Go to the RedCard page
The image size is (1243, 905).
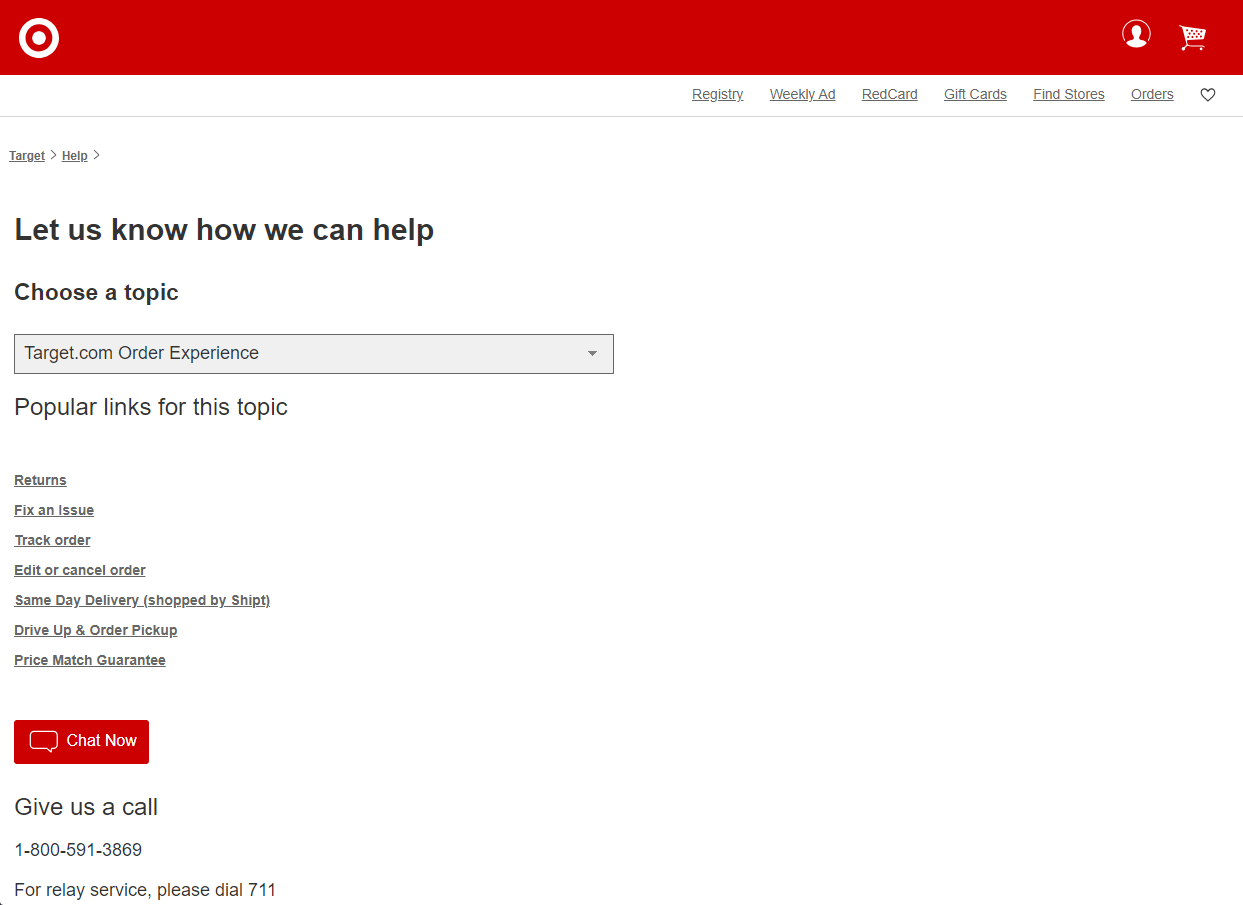coord(889,94)
